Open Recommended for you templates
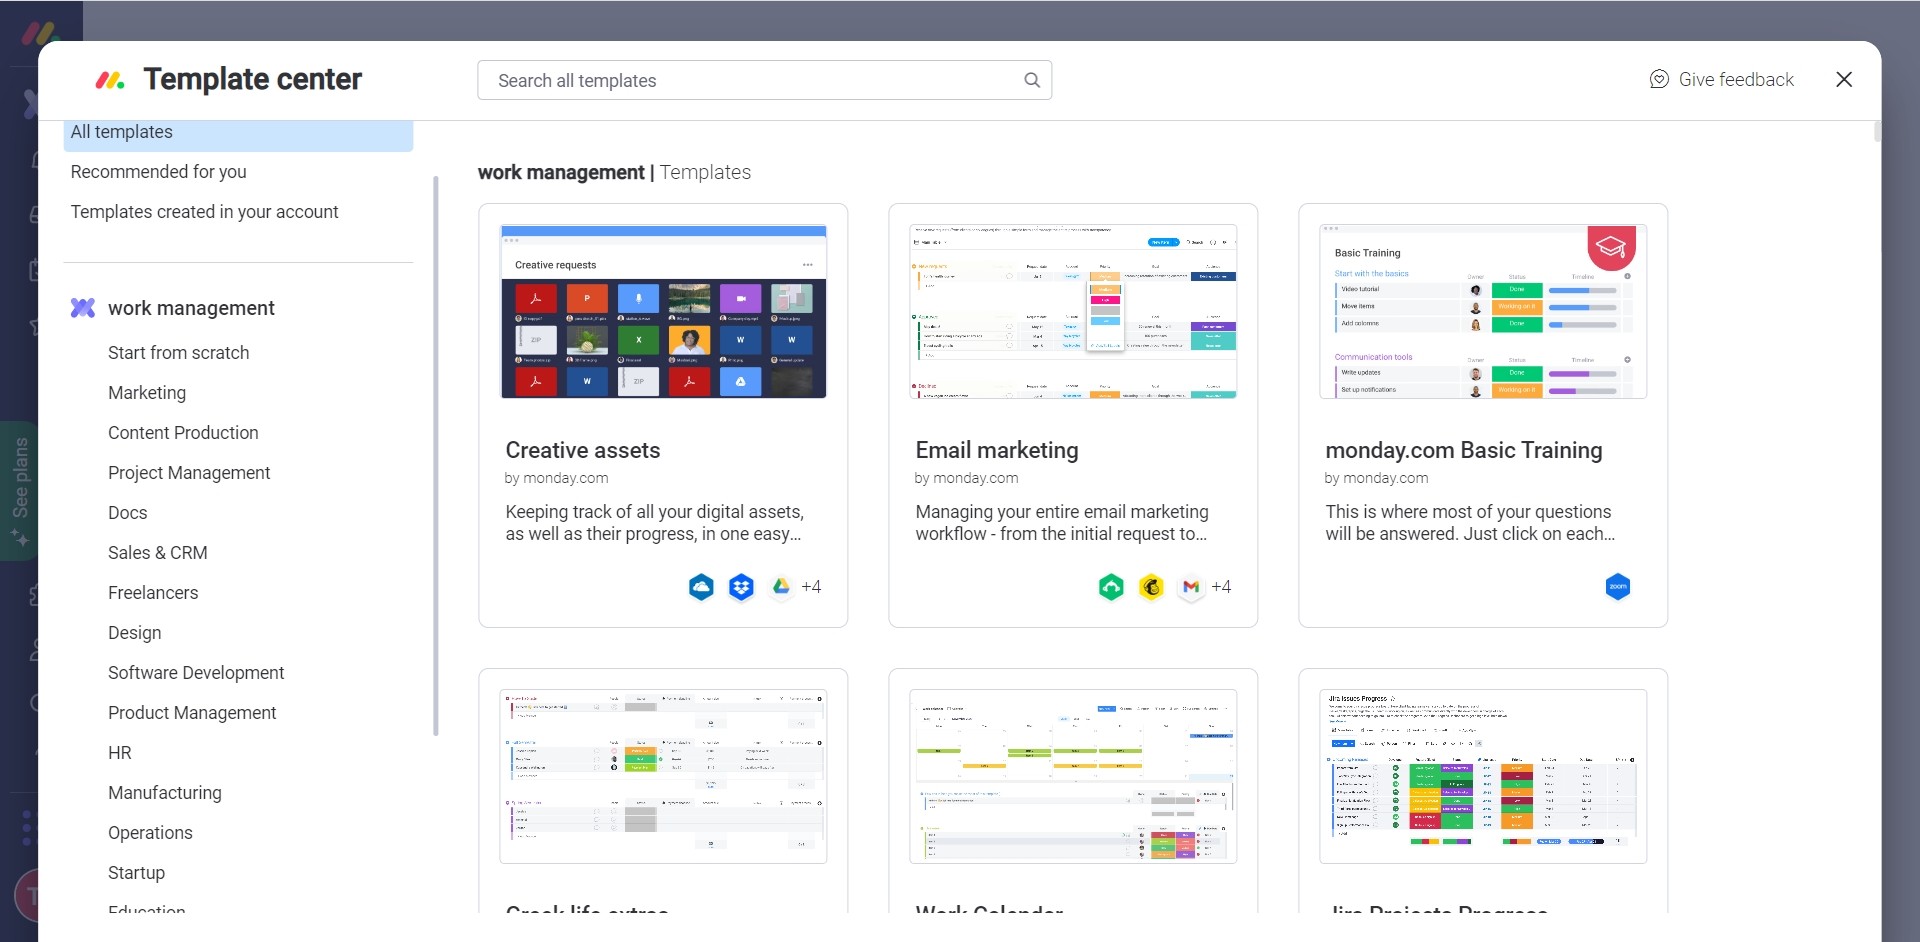 (158, 172)
